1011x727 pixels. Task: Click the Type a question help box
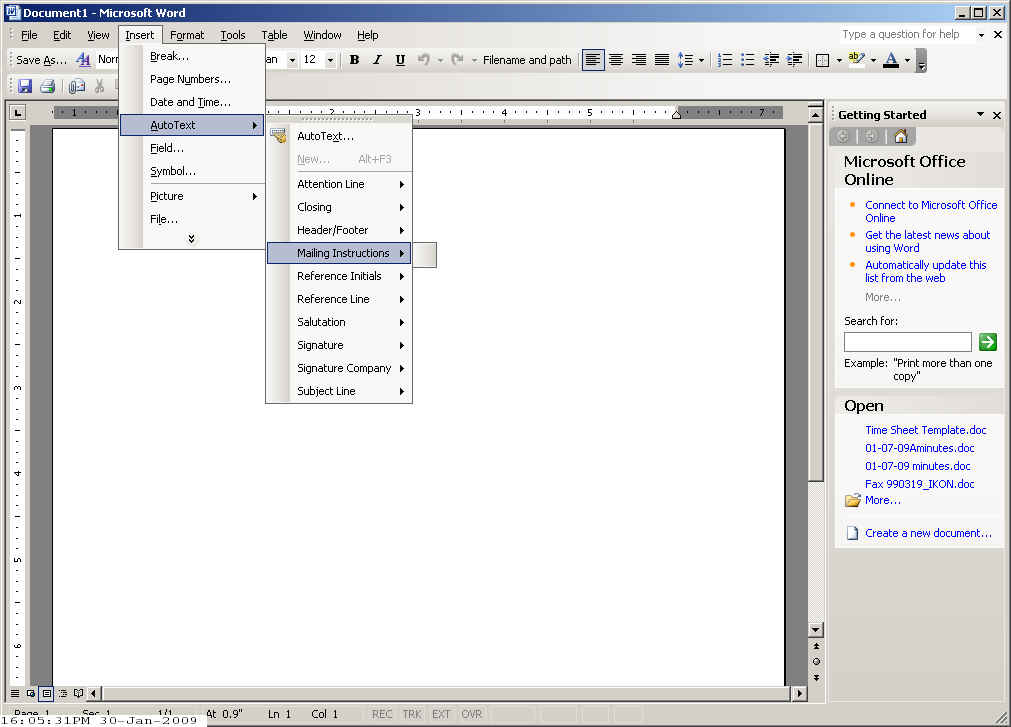pos(906,34)
